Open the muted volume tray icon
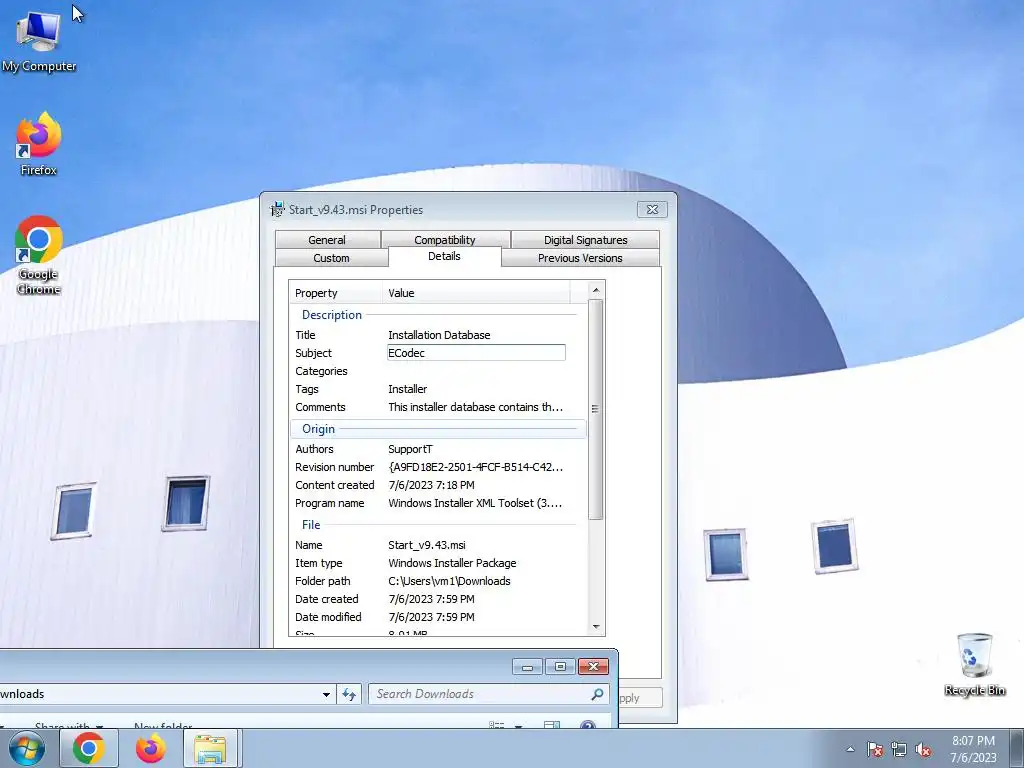This screenshot has height=768, width=1024. pyautogui.click(x=923, y=749)
